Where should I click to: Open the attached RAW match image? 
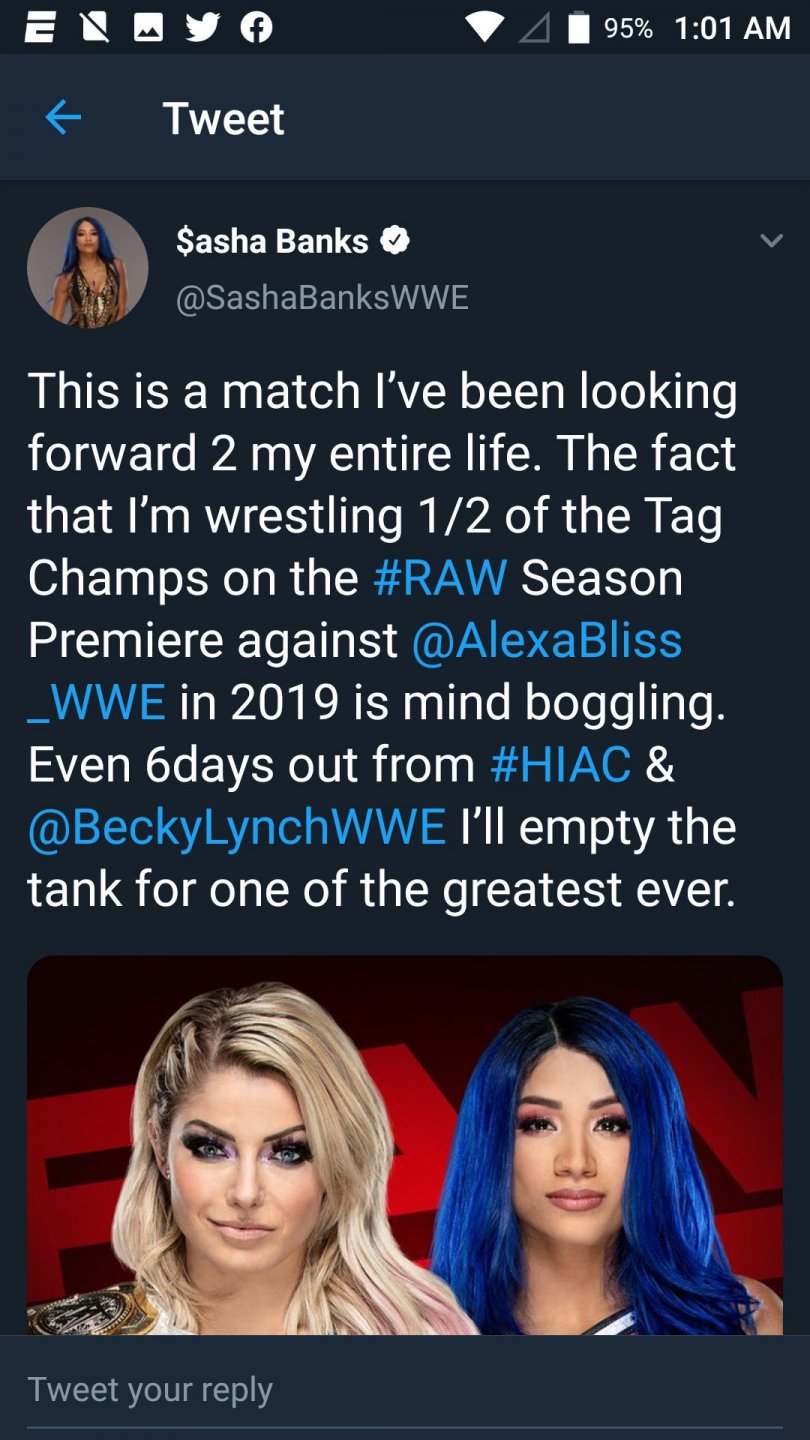pos(404,1145)
